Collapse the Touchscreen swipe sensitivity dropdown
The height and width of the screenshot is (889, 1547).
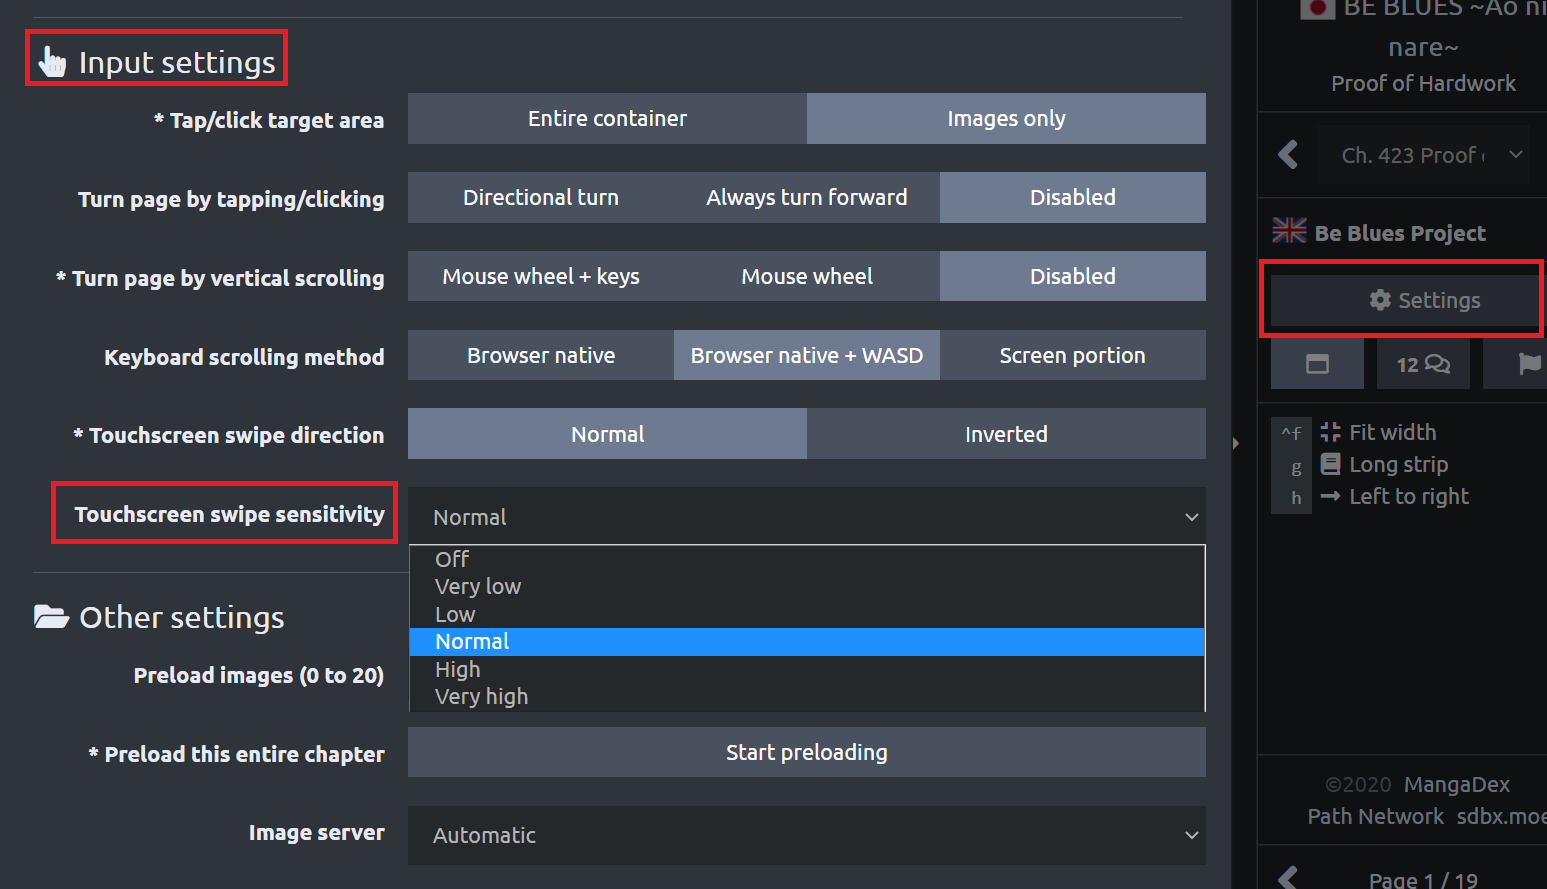tap(806, 517)
